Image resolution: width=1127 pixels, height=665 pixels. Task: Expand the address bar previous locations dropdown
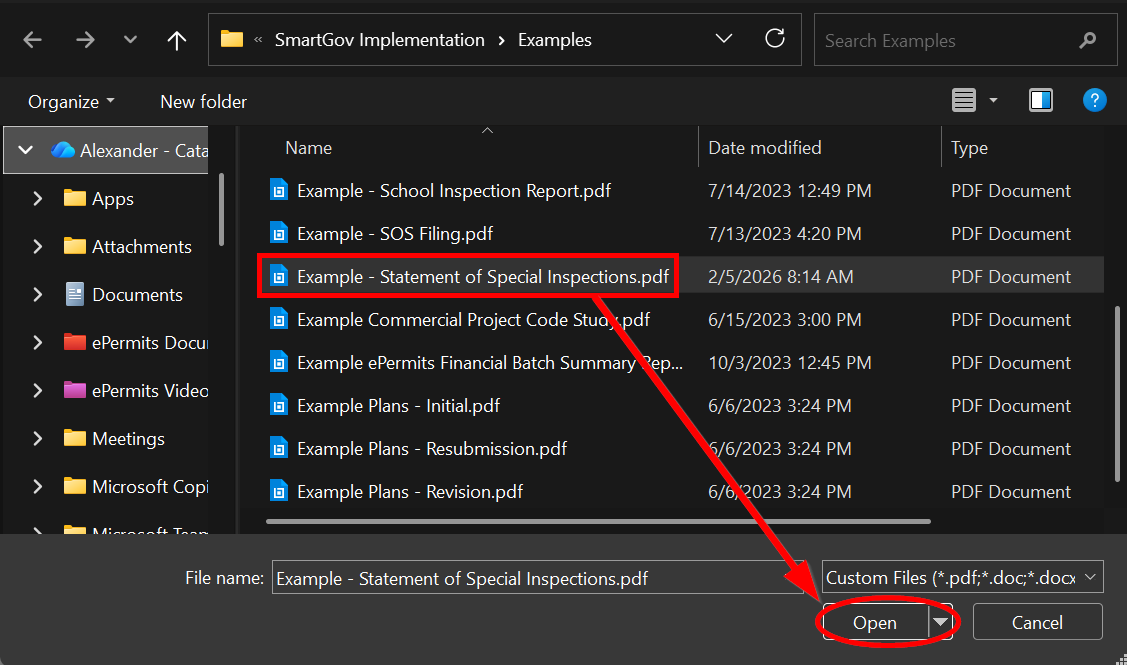pos(724,40)
